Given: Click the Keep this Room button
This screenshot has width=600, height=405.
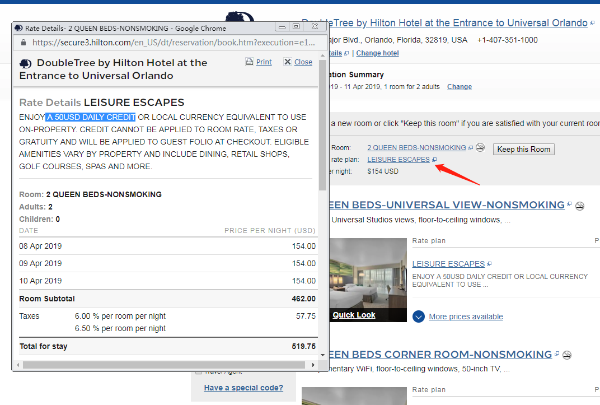Looking at the screenshot, I should [523, 149].
